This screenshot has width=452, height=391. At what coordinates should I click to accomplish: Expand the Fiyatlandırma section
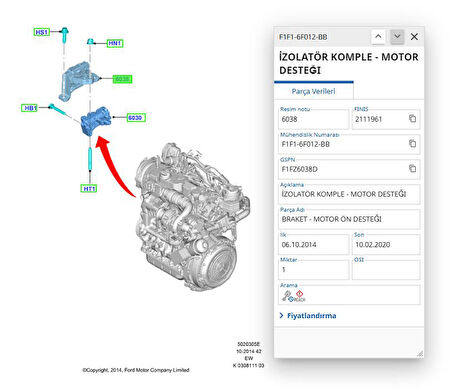click(x=308, y=316)
